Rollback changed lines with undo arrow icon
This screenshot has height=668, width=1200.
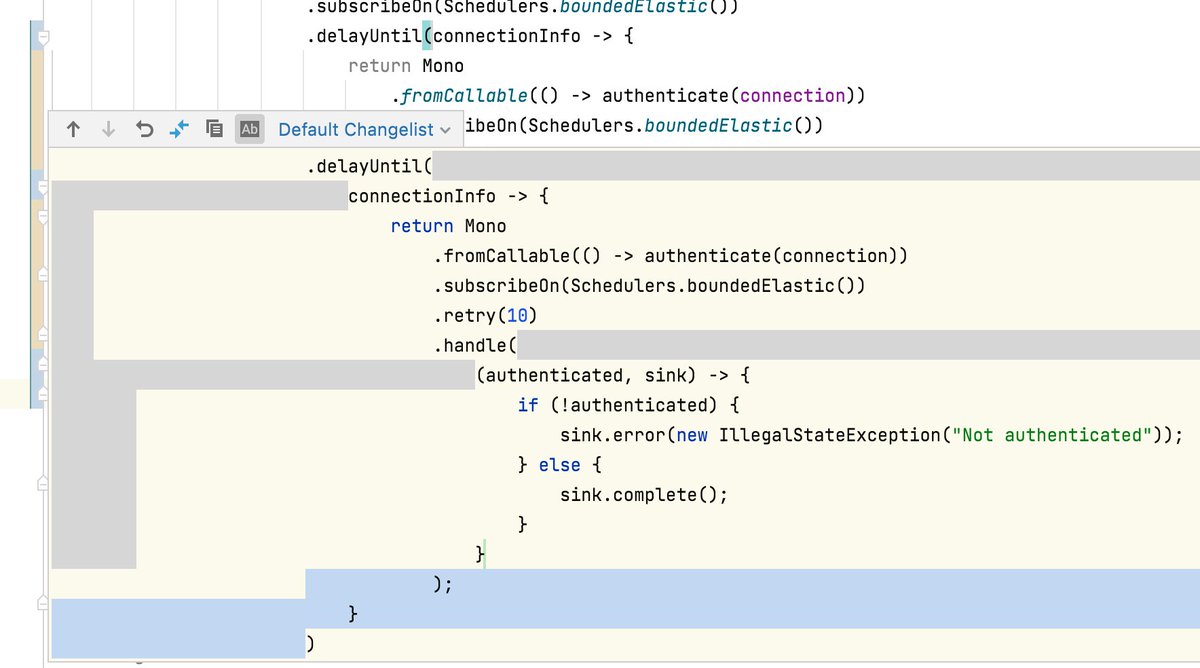144,129
